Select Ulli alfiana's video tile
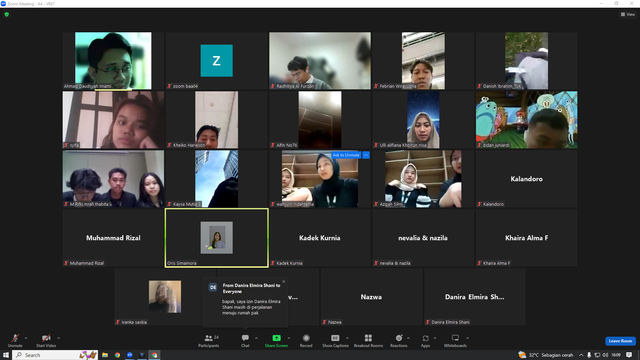This screenshot has width=640, height=360. tap(423, 120)
